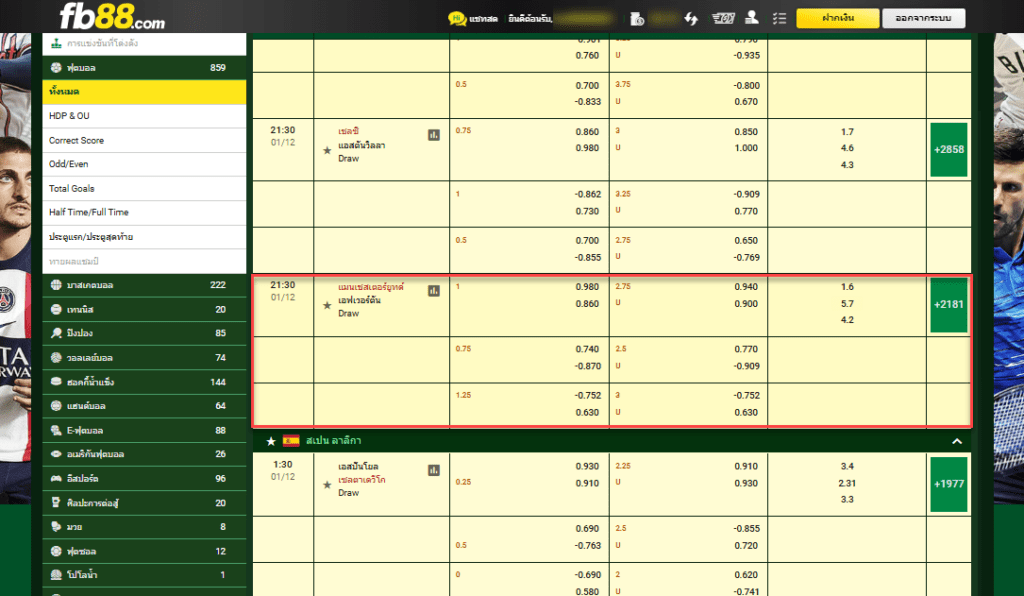Click the podium icon beside การแข่งขันที่โด่งดัง
Image resolution: width=1024 pixels, height=596 pixels.
click(x=56, y=43)
